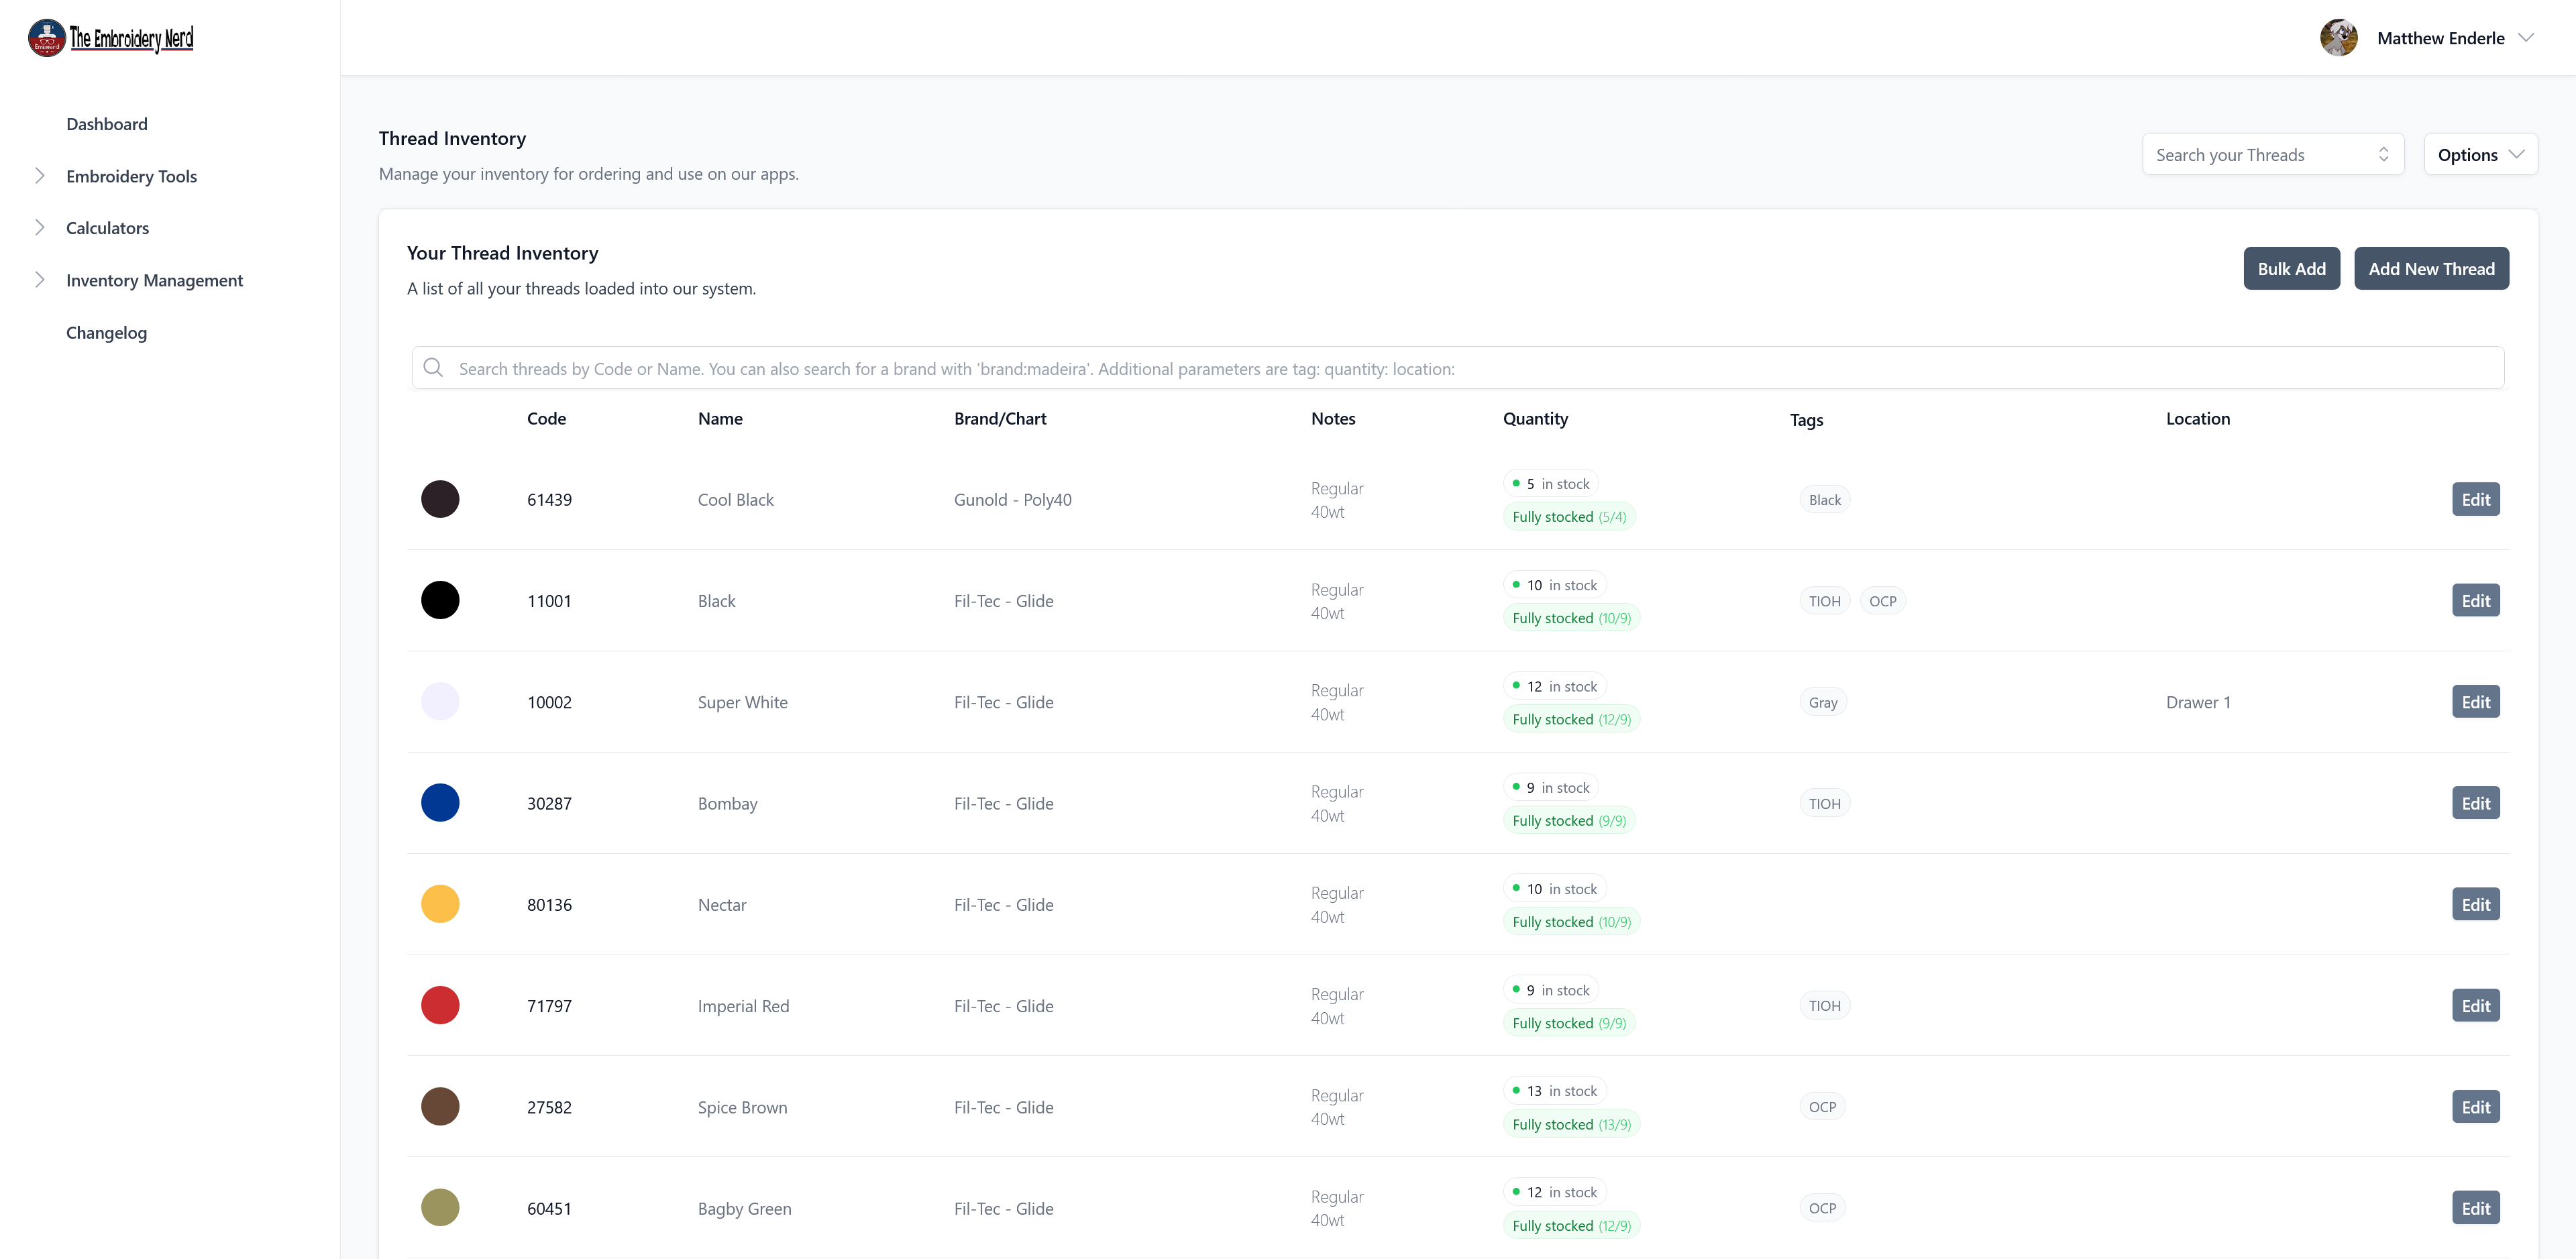Open the Changelog page
This screenshot has width=2576, height=1259.
pos(106,333)
